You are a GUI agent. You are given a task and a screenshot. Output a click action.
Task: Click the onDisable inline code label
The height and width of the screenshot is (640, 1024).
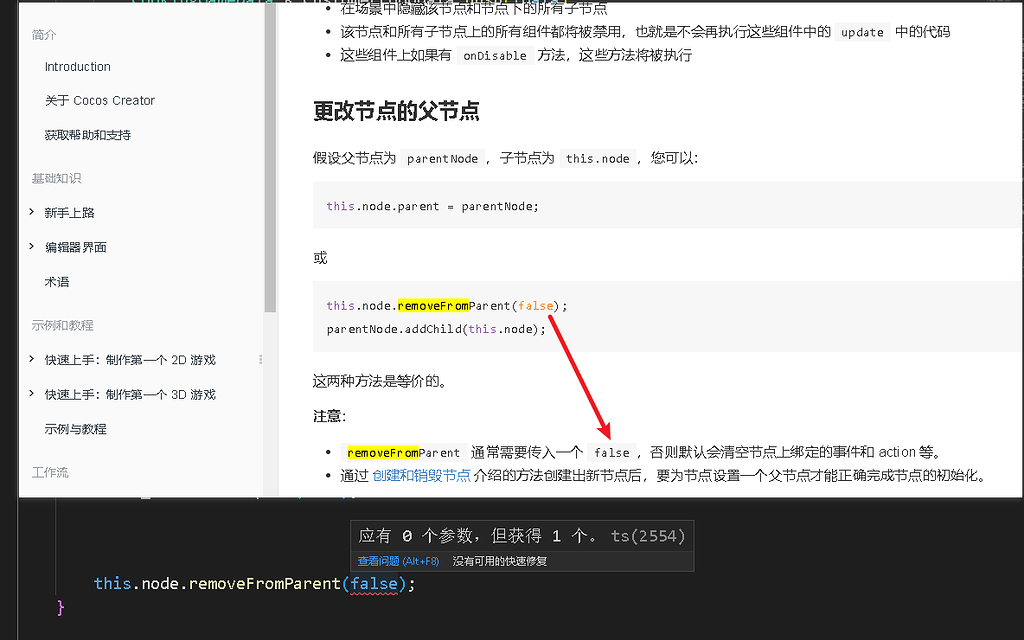(x=494, y=56)
